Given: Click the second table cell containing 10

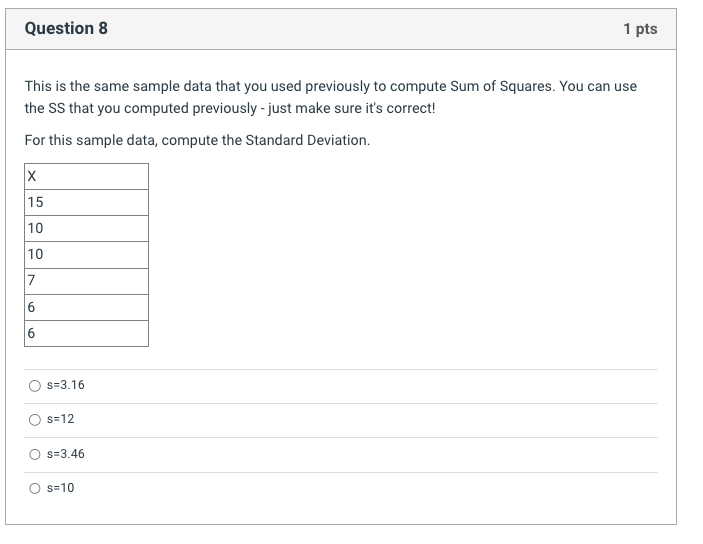Looking at the screenshot, I should [x=87, y=255].
